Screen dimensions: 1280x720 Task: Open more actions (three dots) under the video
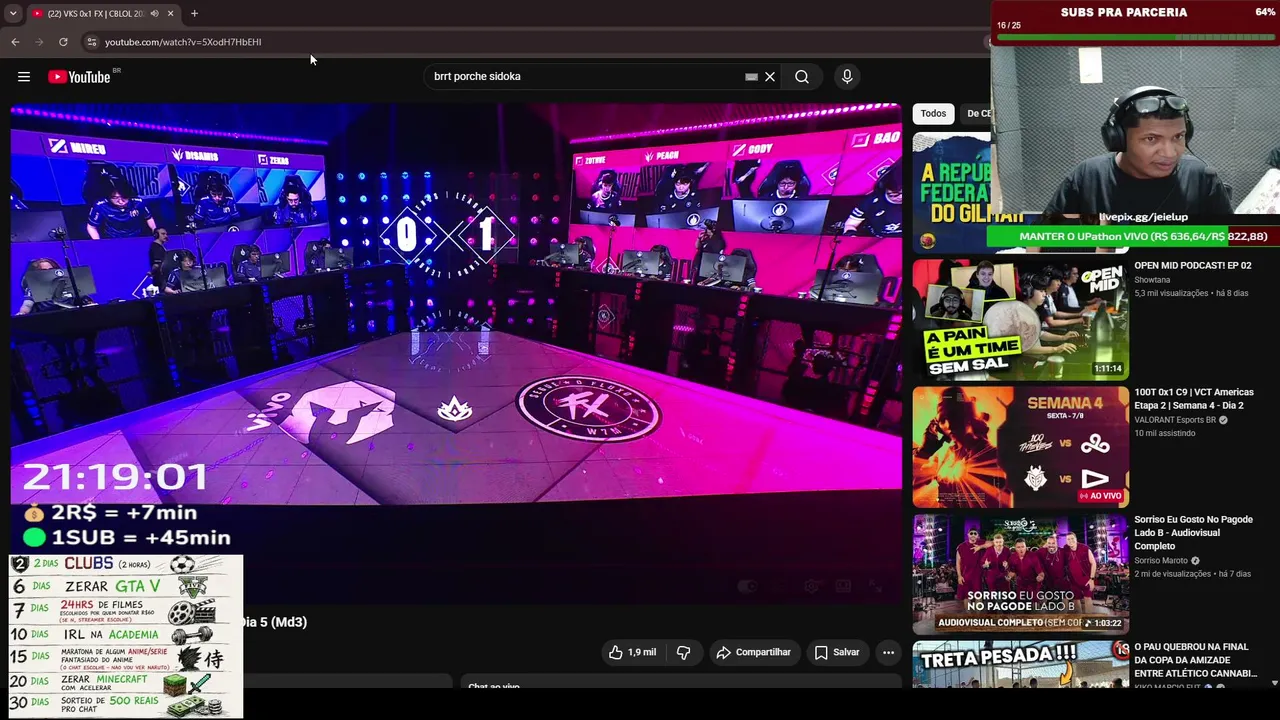pos(888,652)
